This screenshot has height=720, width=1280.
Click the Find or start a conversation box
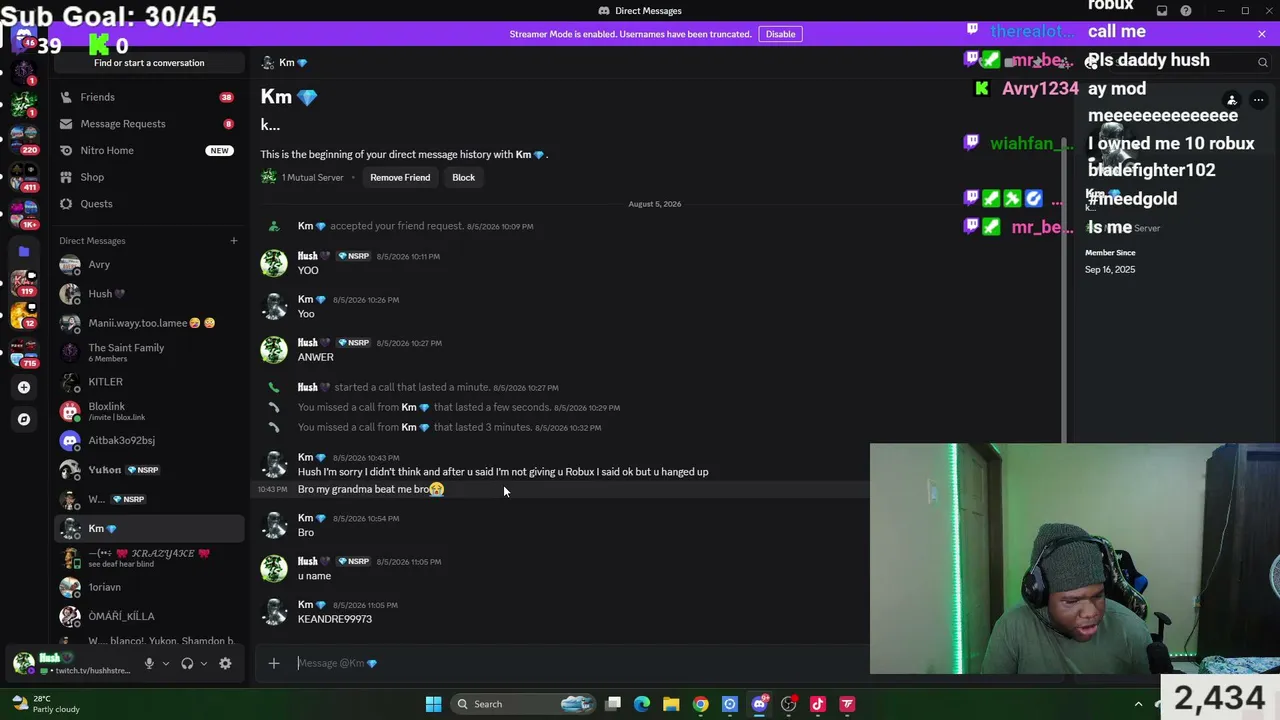click(149, 63)
